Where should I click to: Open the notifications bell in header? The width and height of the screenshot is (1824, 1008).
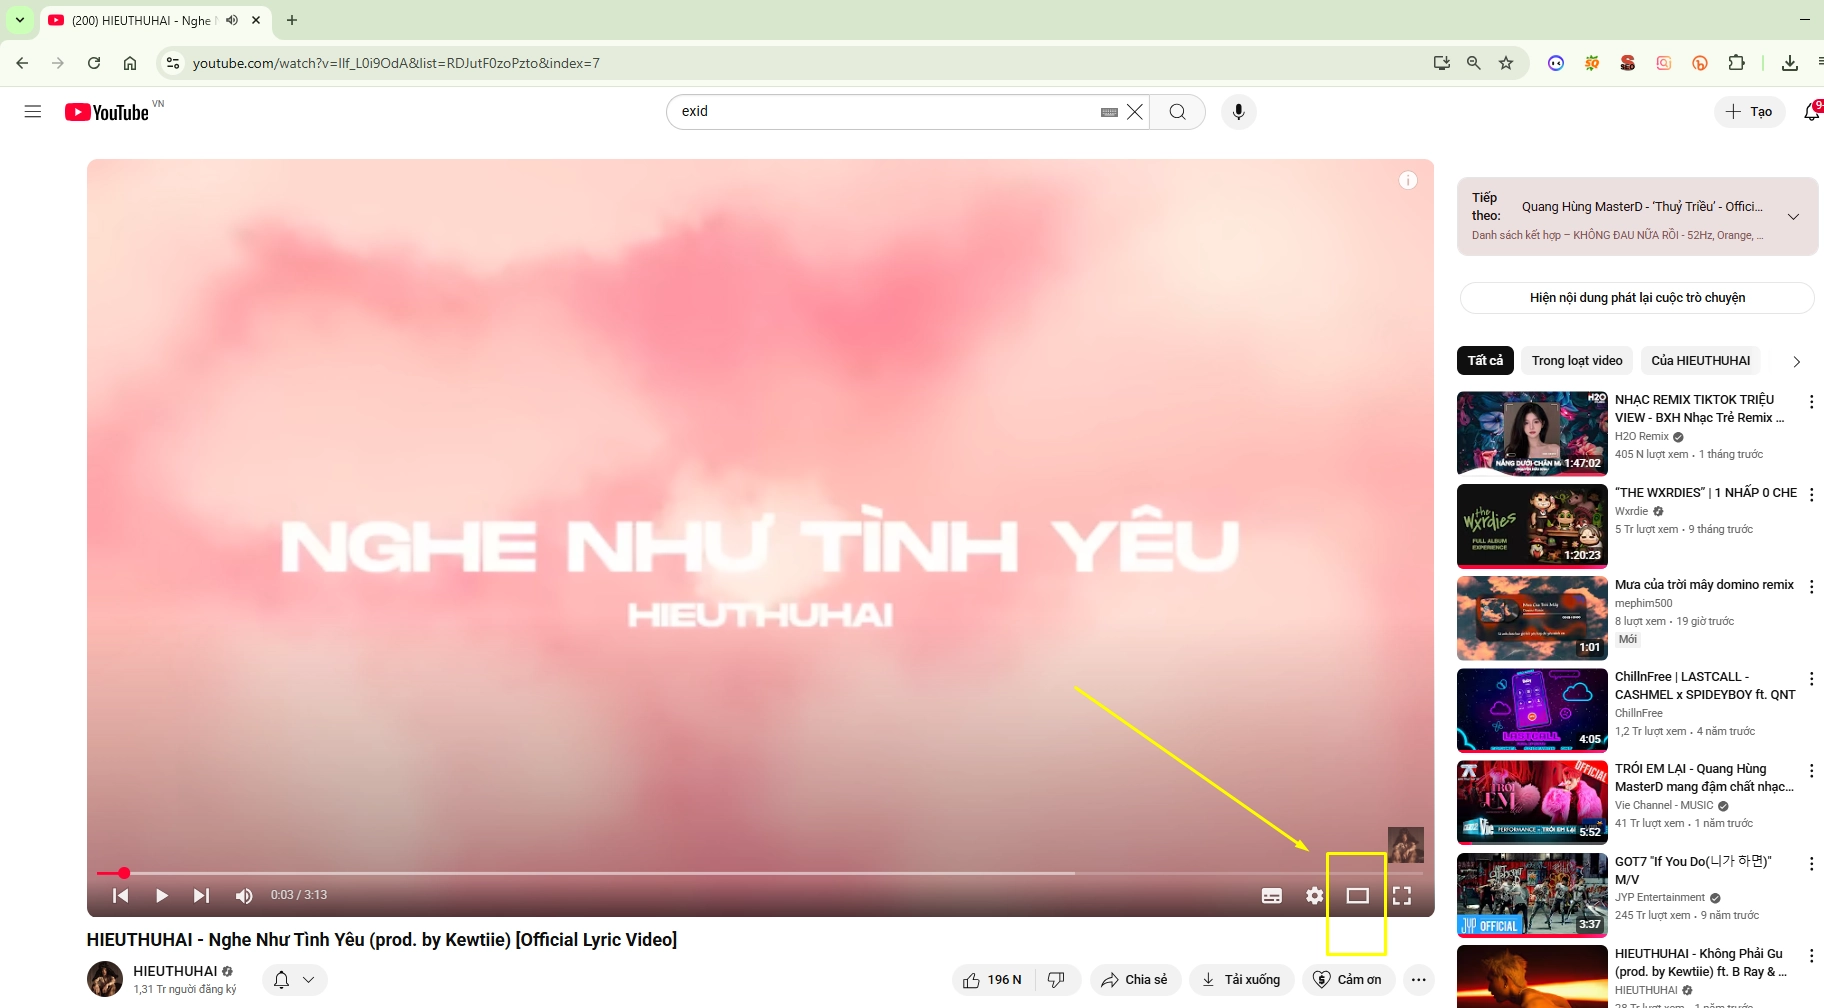click(x=1811, y=112)
